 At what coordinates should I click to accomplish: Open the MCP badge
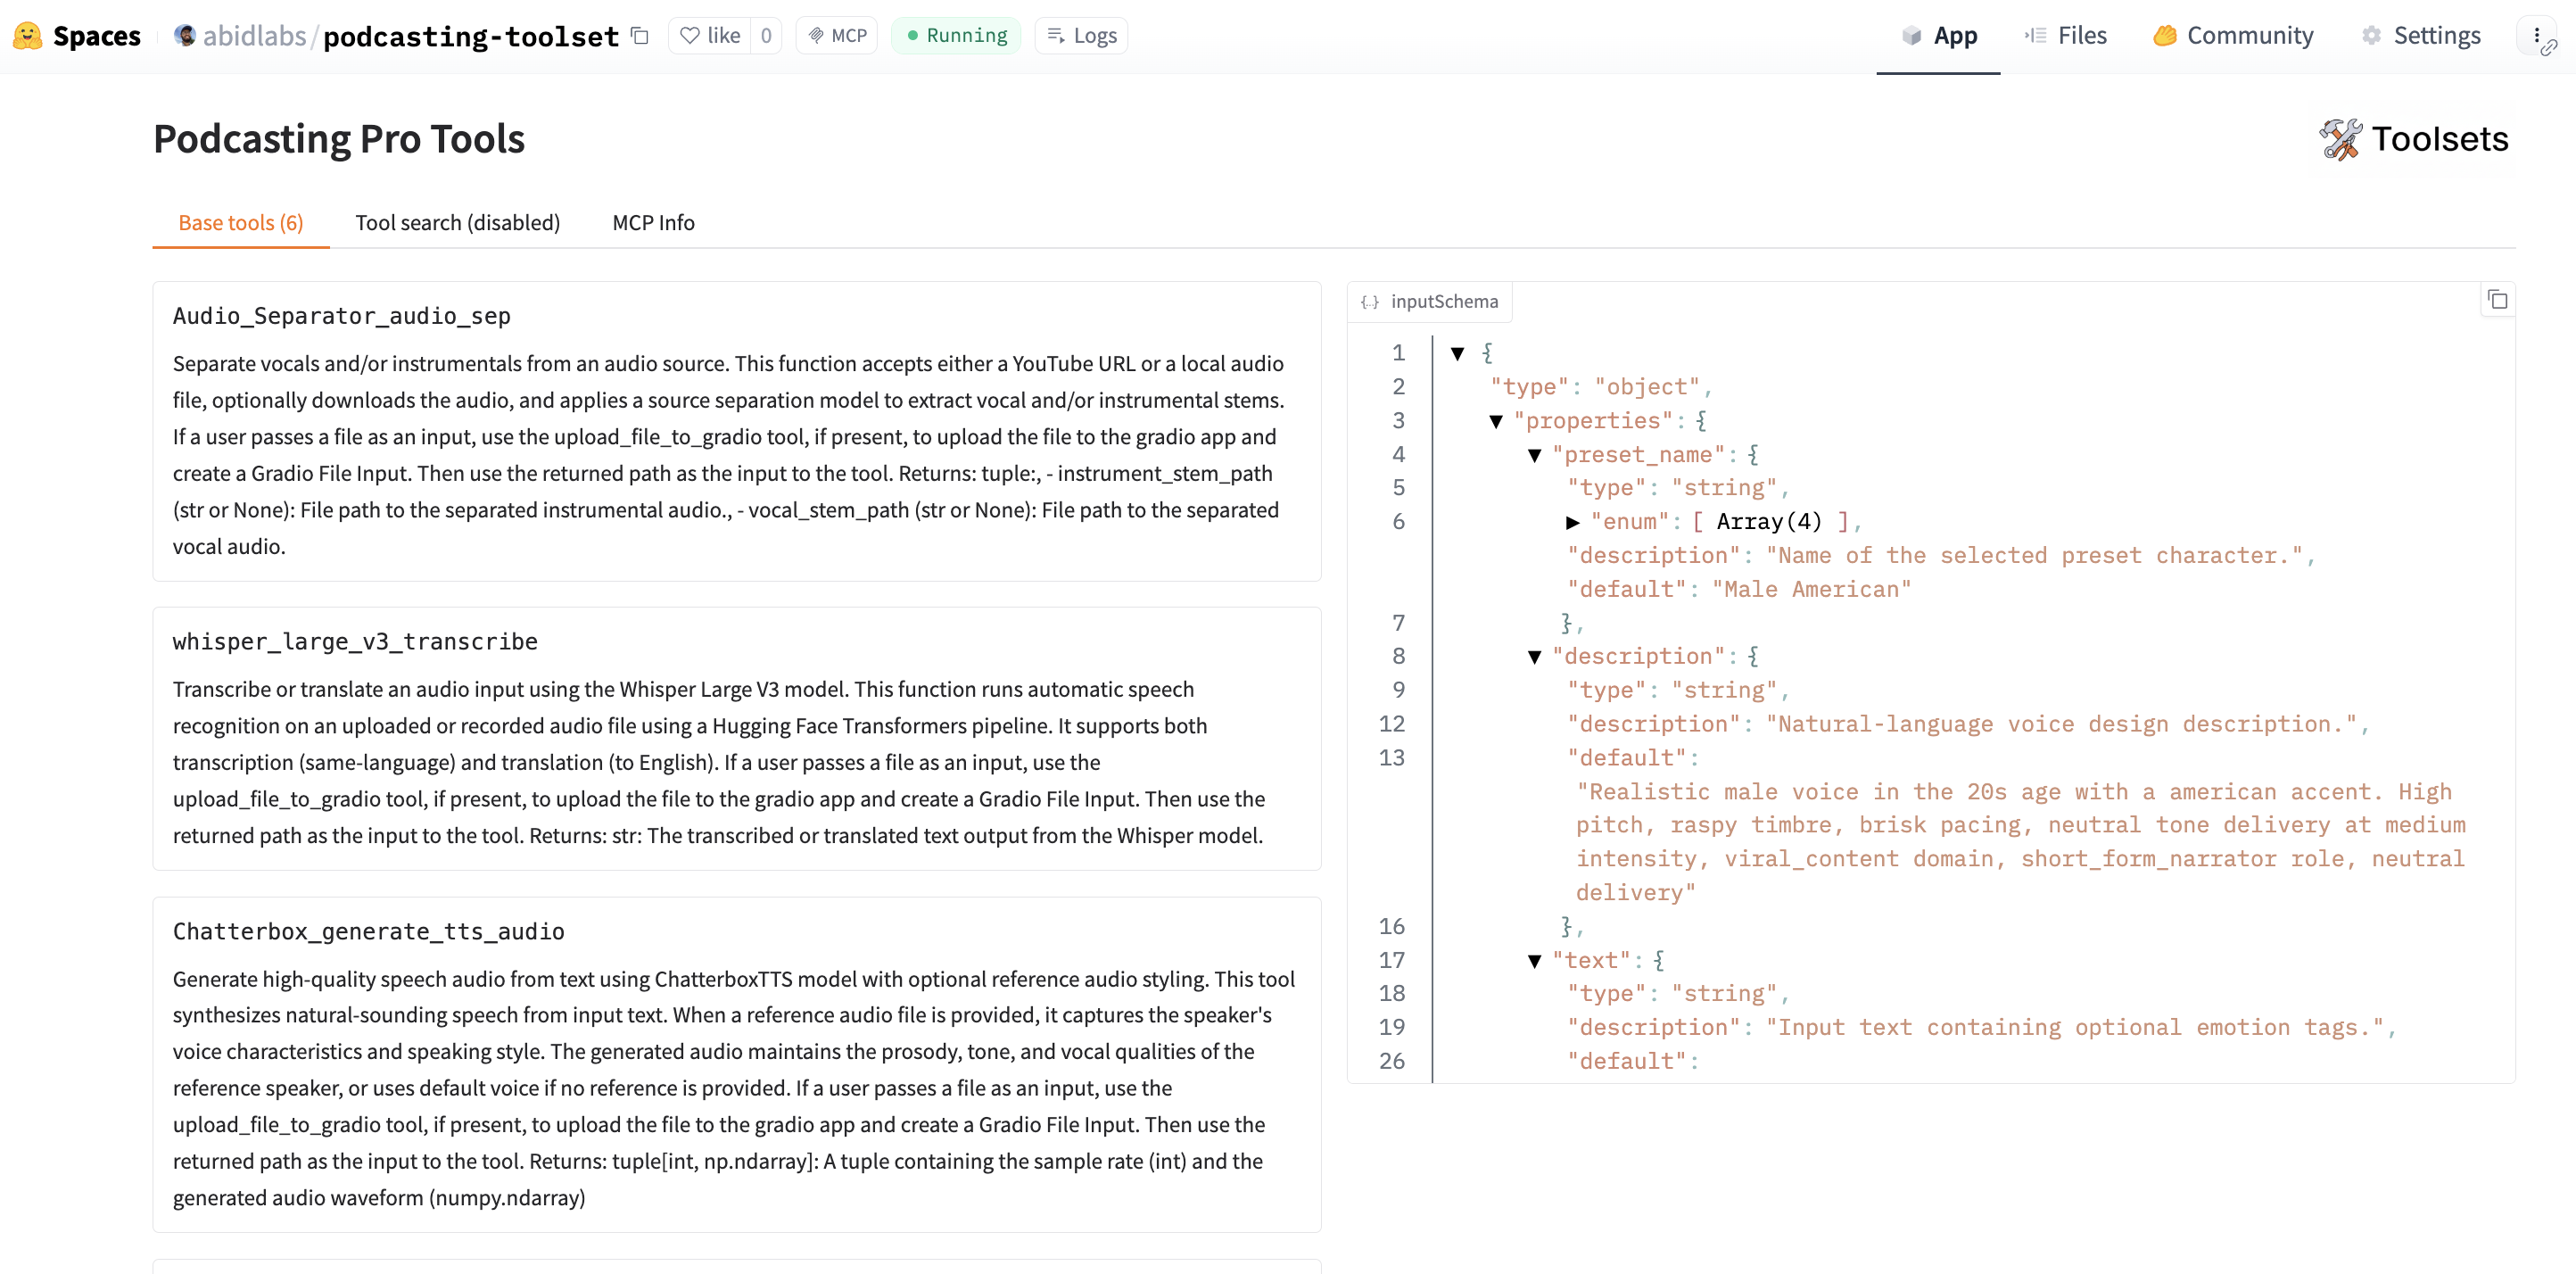pyautogui.click(x=837, y=36)
